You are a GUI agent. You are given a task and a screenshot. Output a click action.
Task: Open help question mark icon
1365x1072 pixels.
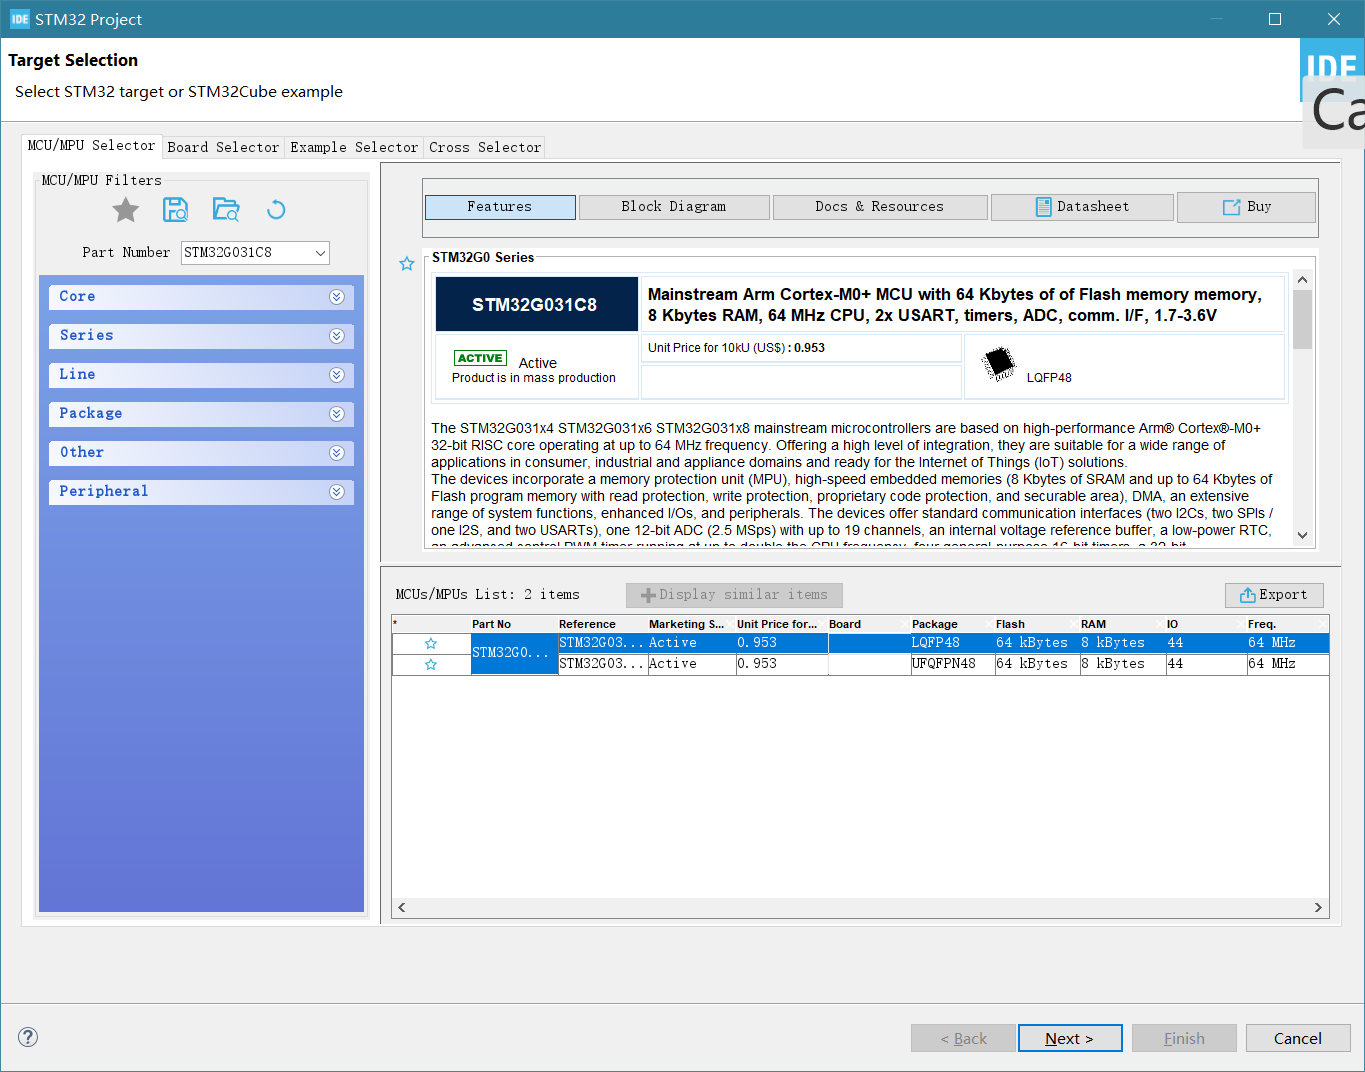click(x=28, y=1037)
